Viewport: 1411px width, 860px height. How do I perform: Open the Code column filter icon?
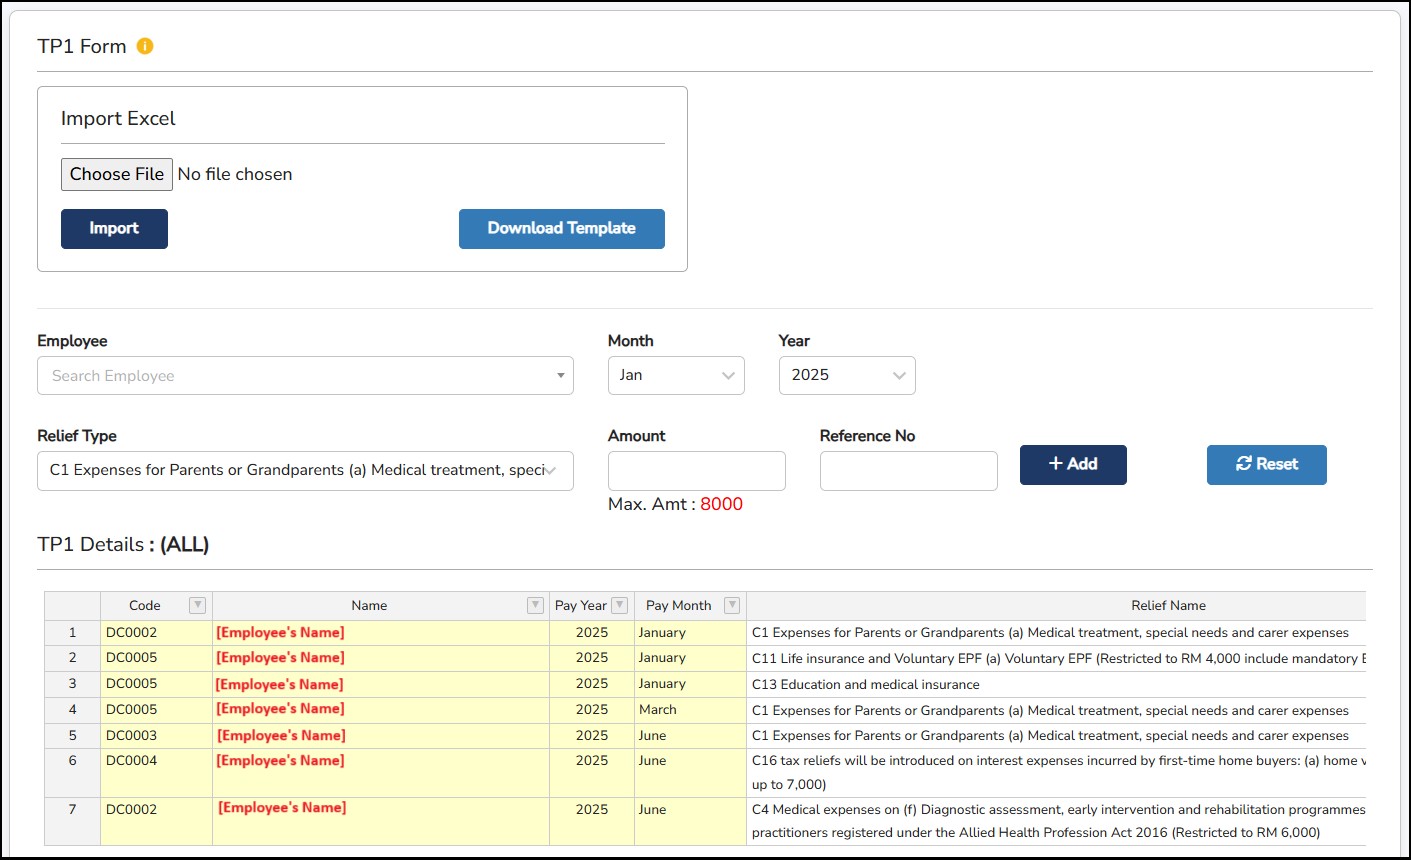pyautogui.click(x=197, y=605)
